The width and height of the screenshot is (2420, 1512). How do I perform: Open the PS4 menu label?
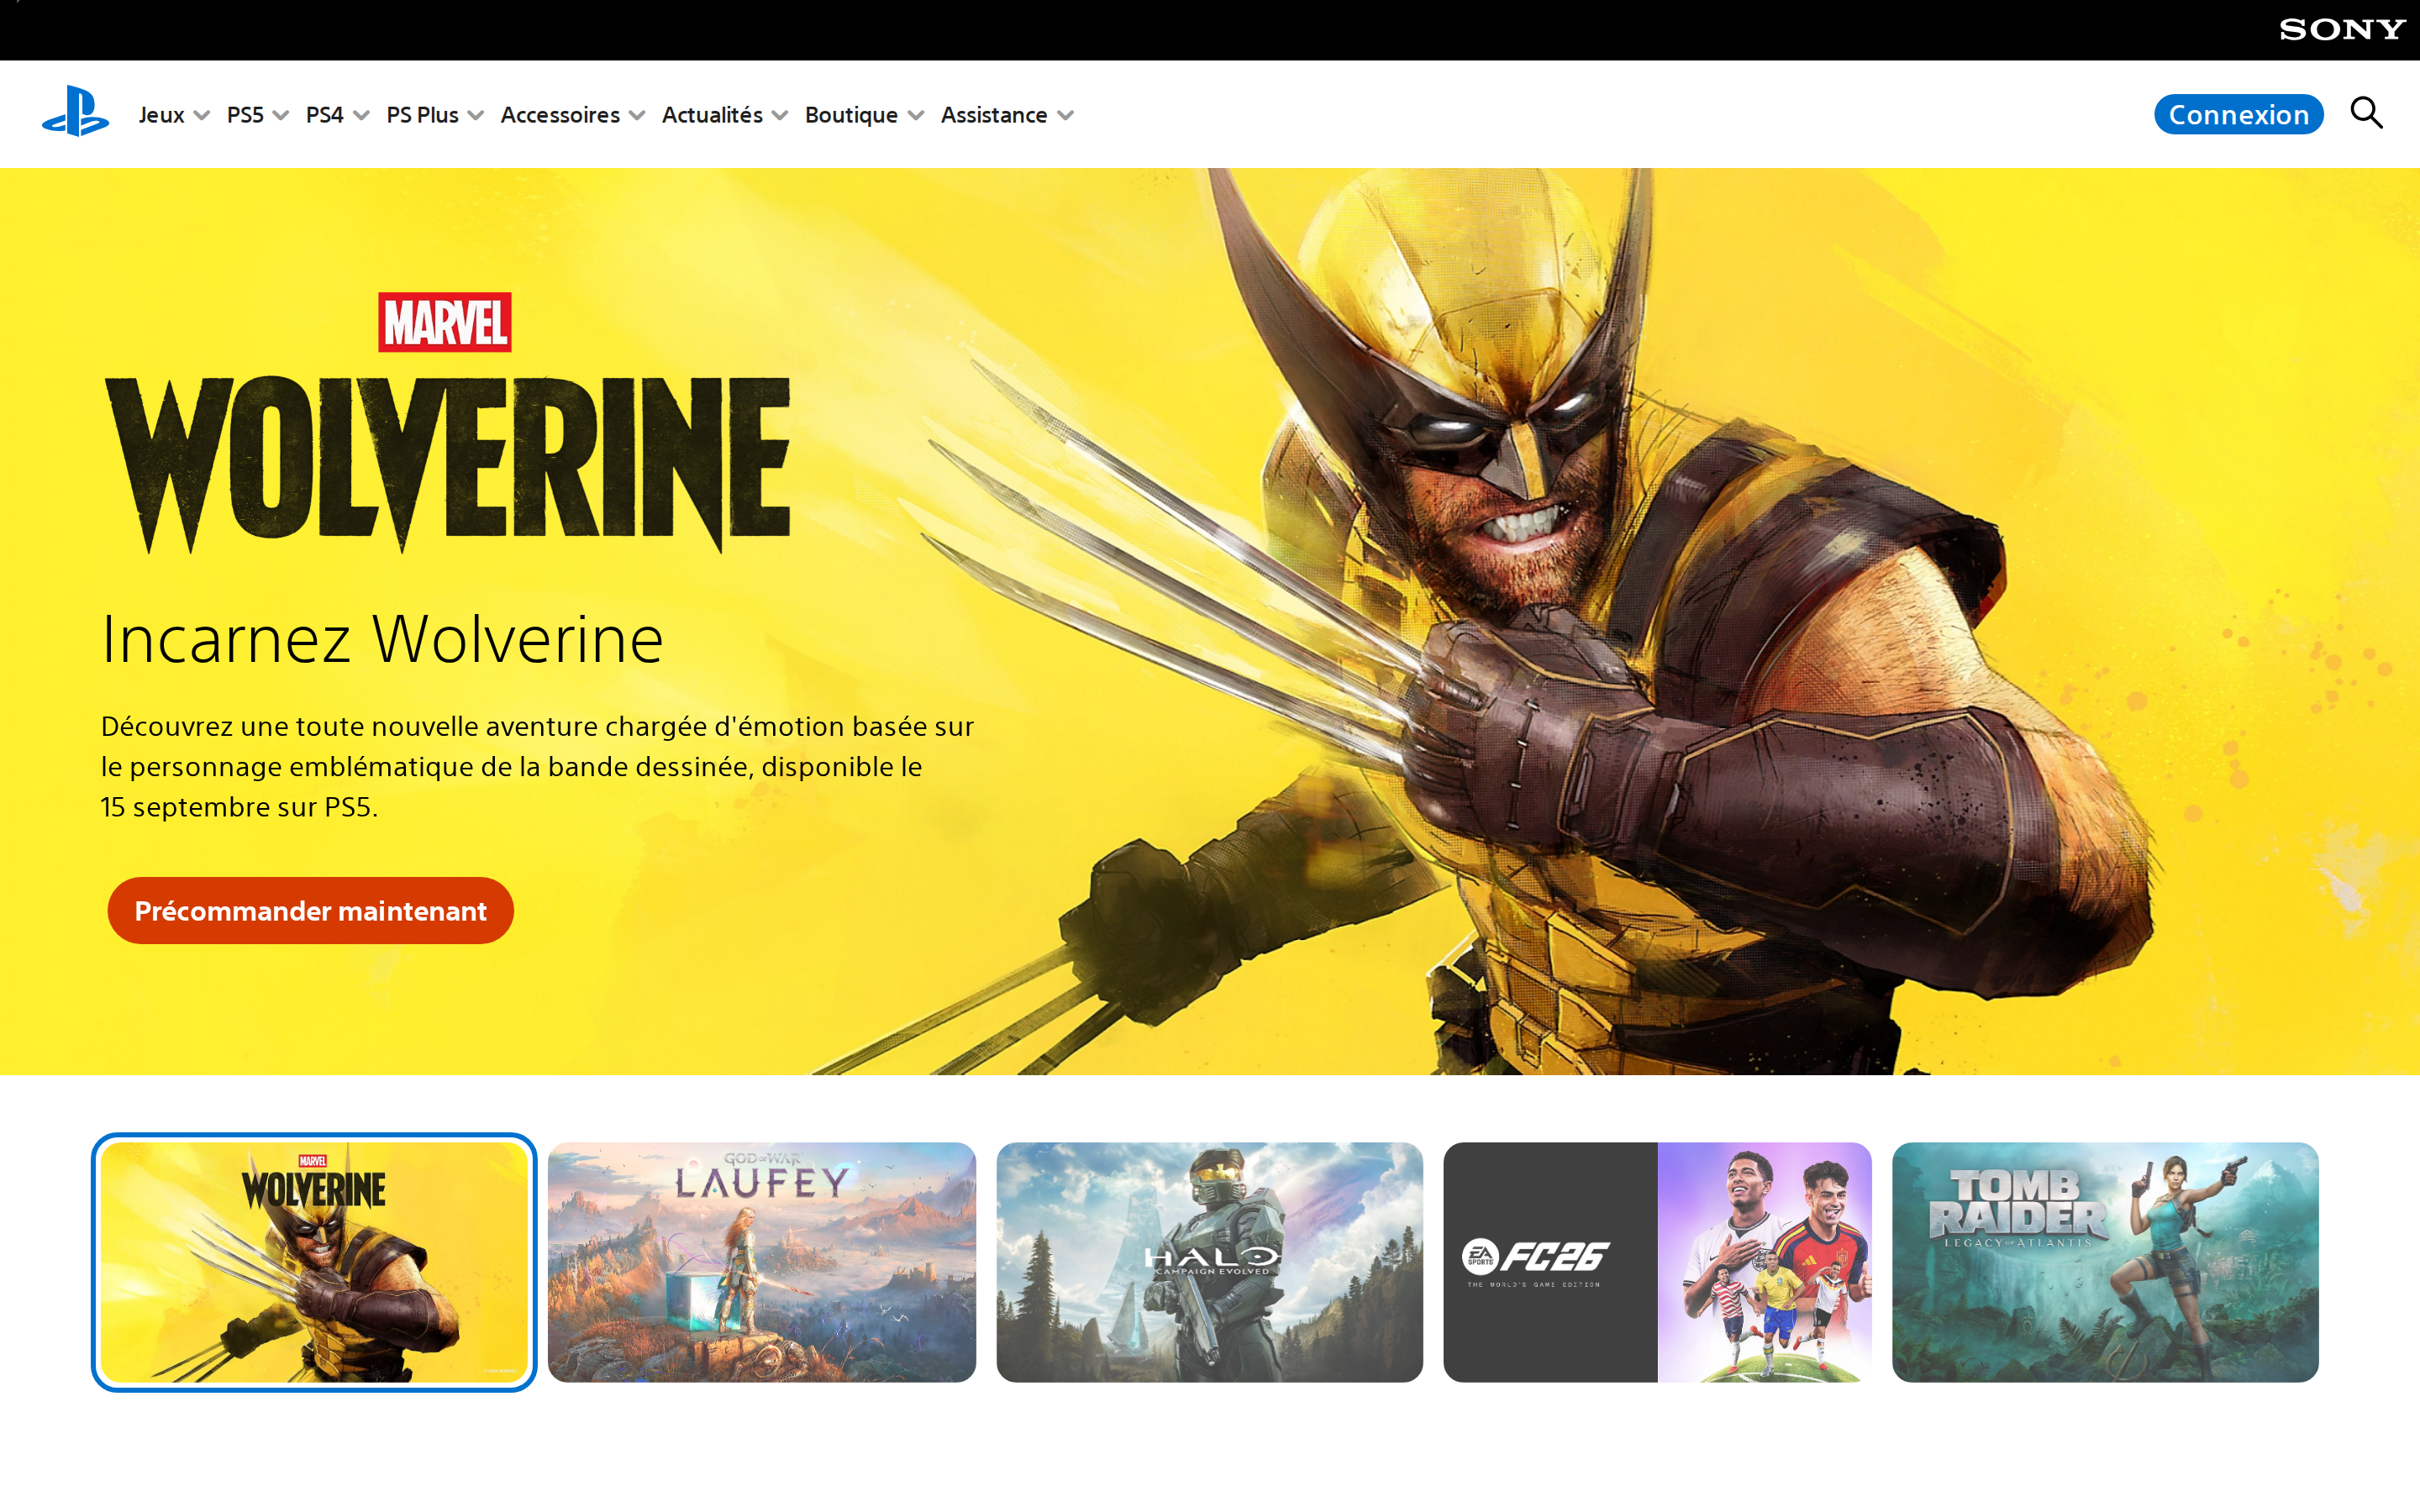click(325, 115)
